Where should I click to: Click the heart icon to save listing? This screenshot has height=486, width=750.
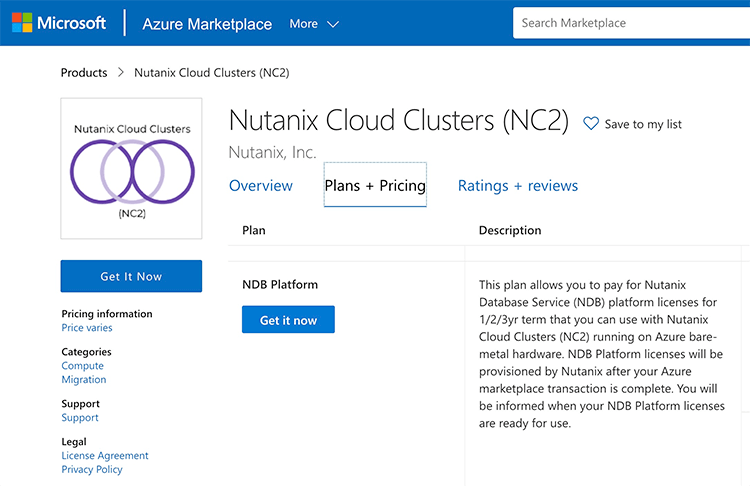(x=591, y=124)
